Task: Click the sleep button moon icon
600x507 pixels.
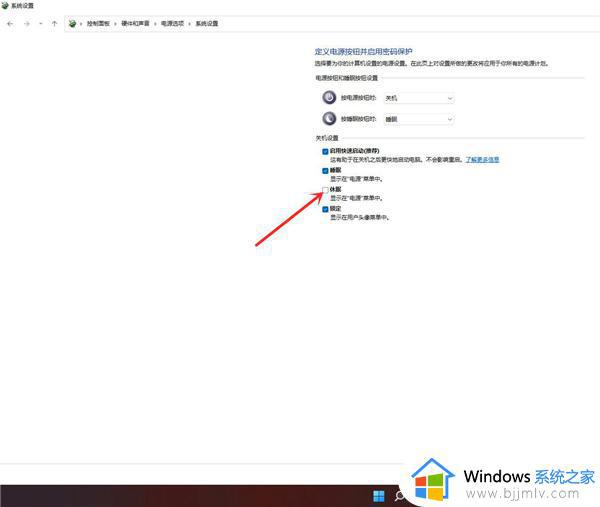Action: (x=329, y=118)
